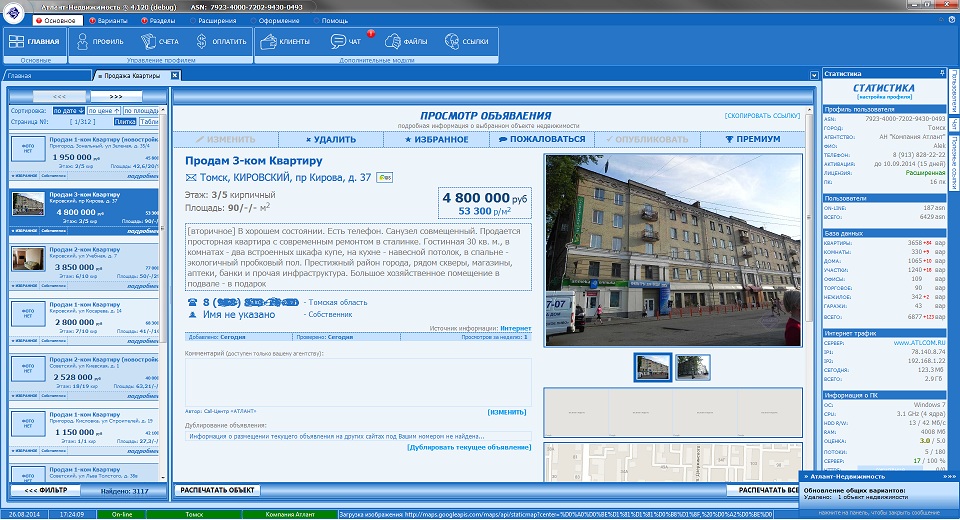Image resolution: width=960 pixels, height=520 pixels.
Task: Click Скопировать ссылку link
Action: (x=762, y=115)
